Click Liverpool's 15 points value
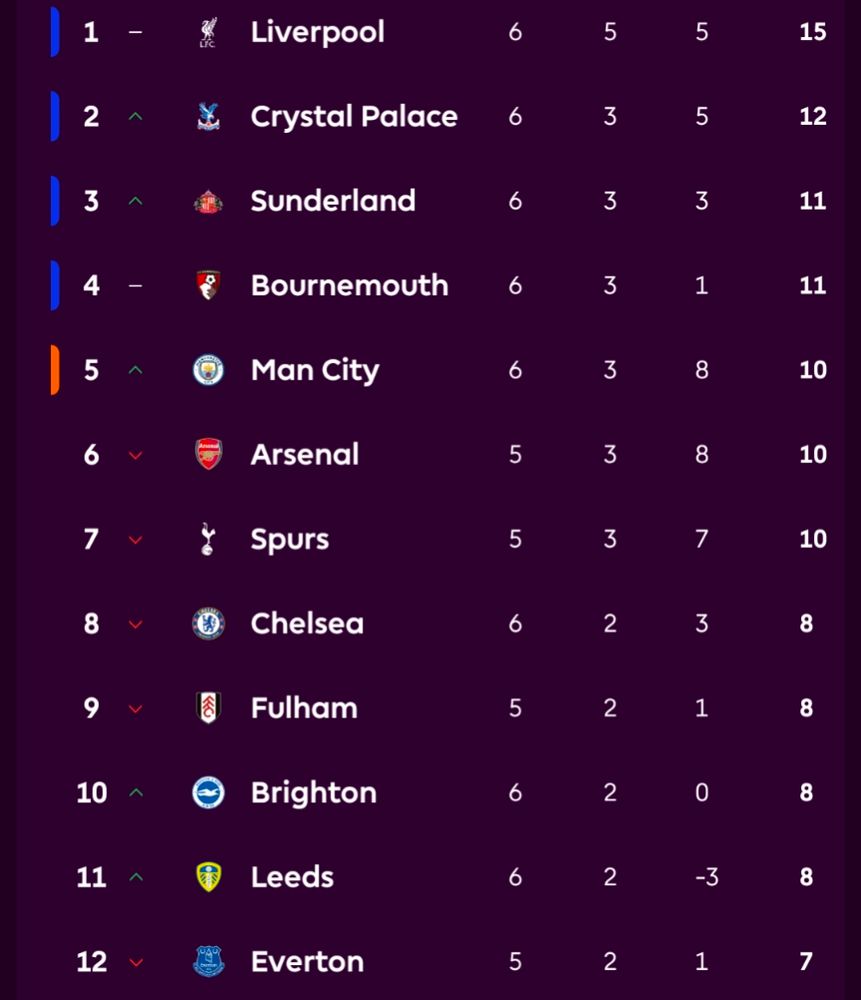The image size is (861, 1000). [x=812, y=32]
